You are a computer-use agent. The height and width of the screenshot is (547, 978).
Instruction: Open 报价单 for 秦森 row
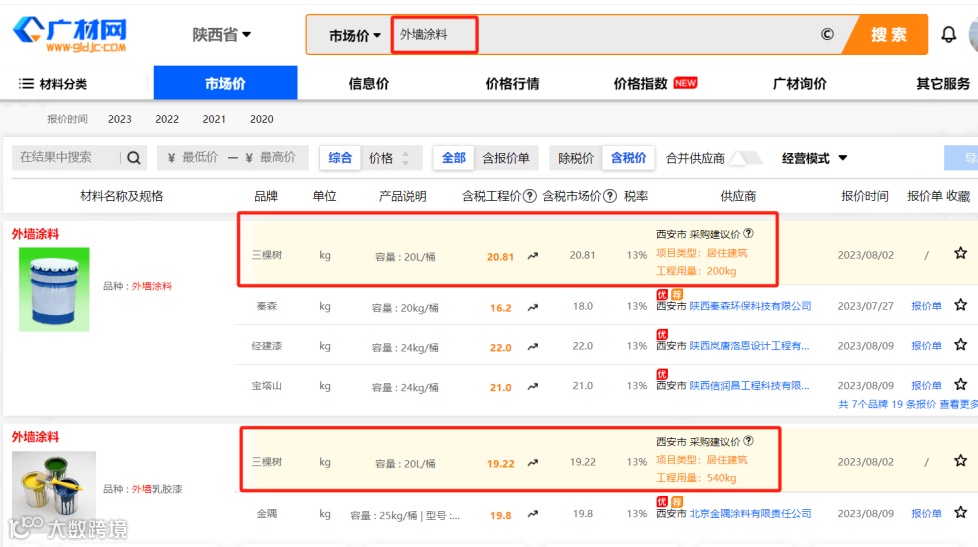click(926, 306)
